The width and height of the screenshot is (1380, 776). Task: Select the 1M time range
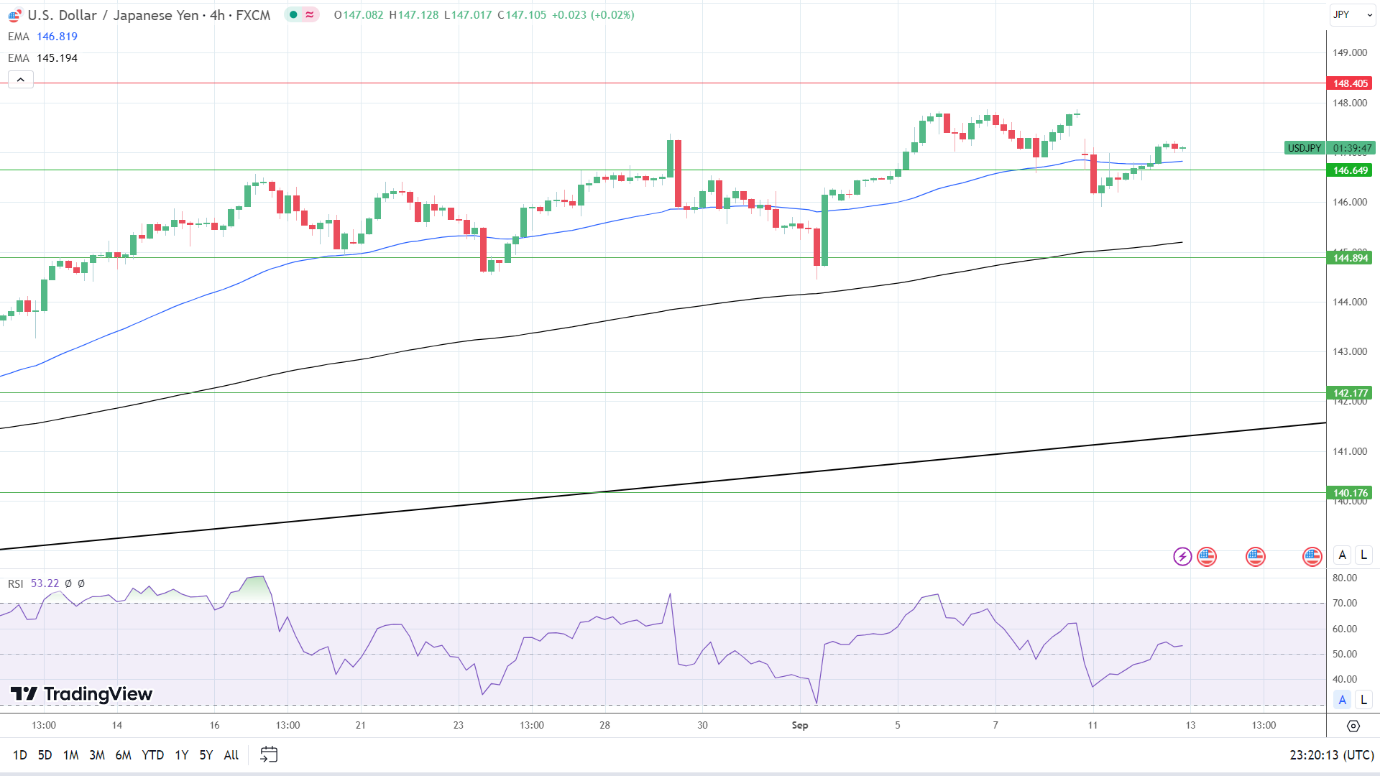[71, 755]
